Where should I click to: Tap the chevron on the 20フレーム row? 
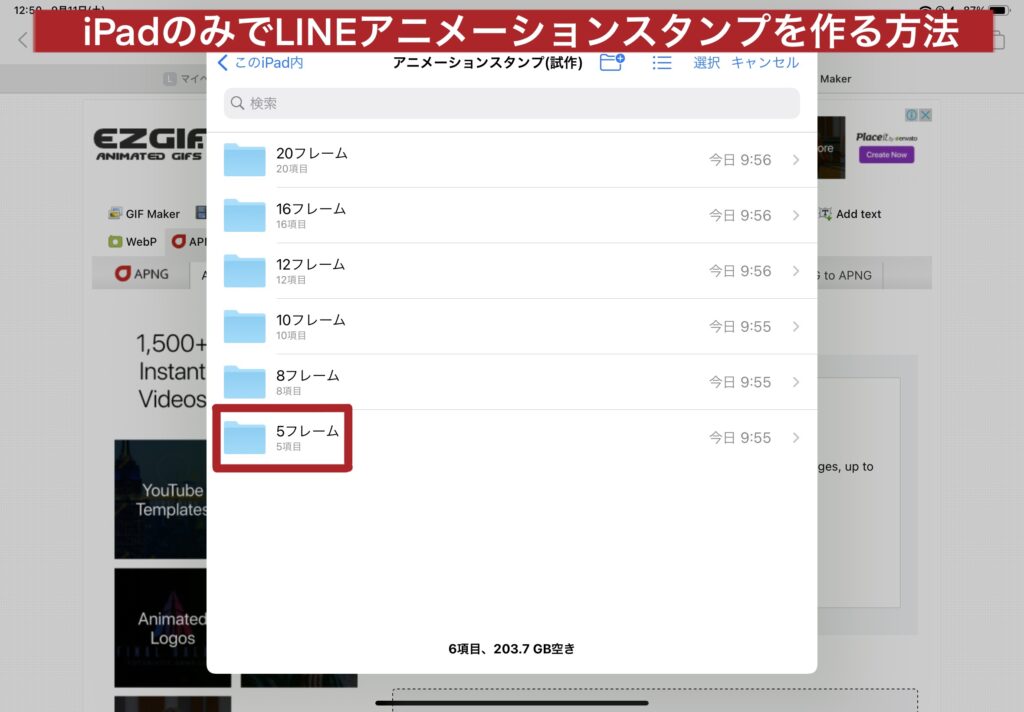click(x=795, y=160)
